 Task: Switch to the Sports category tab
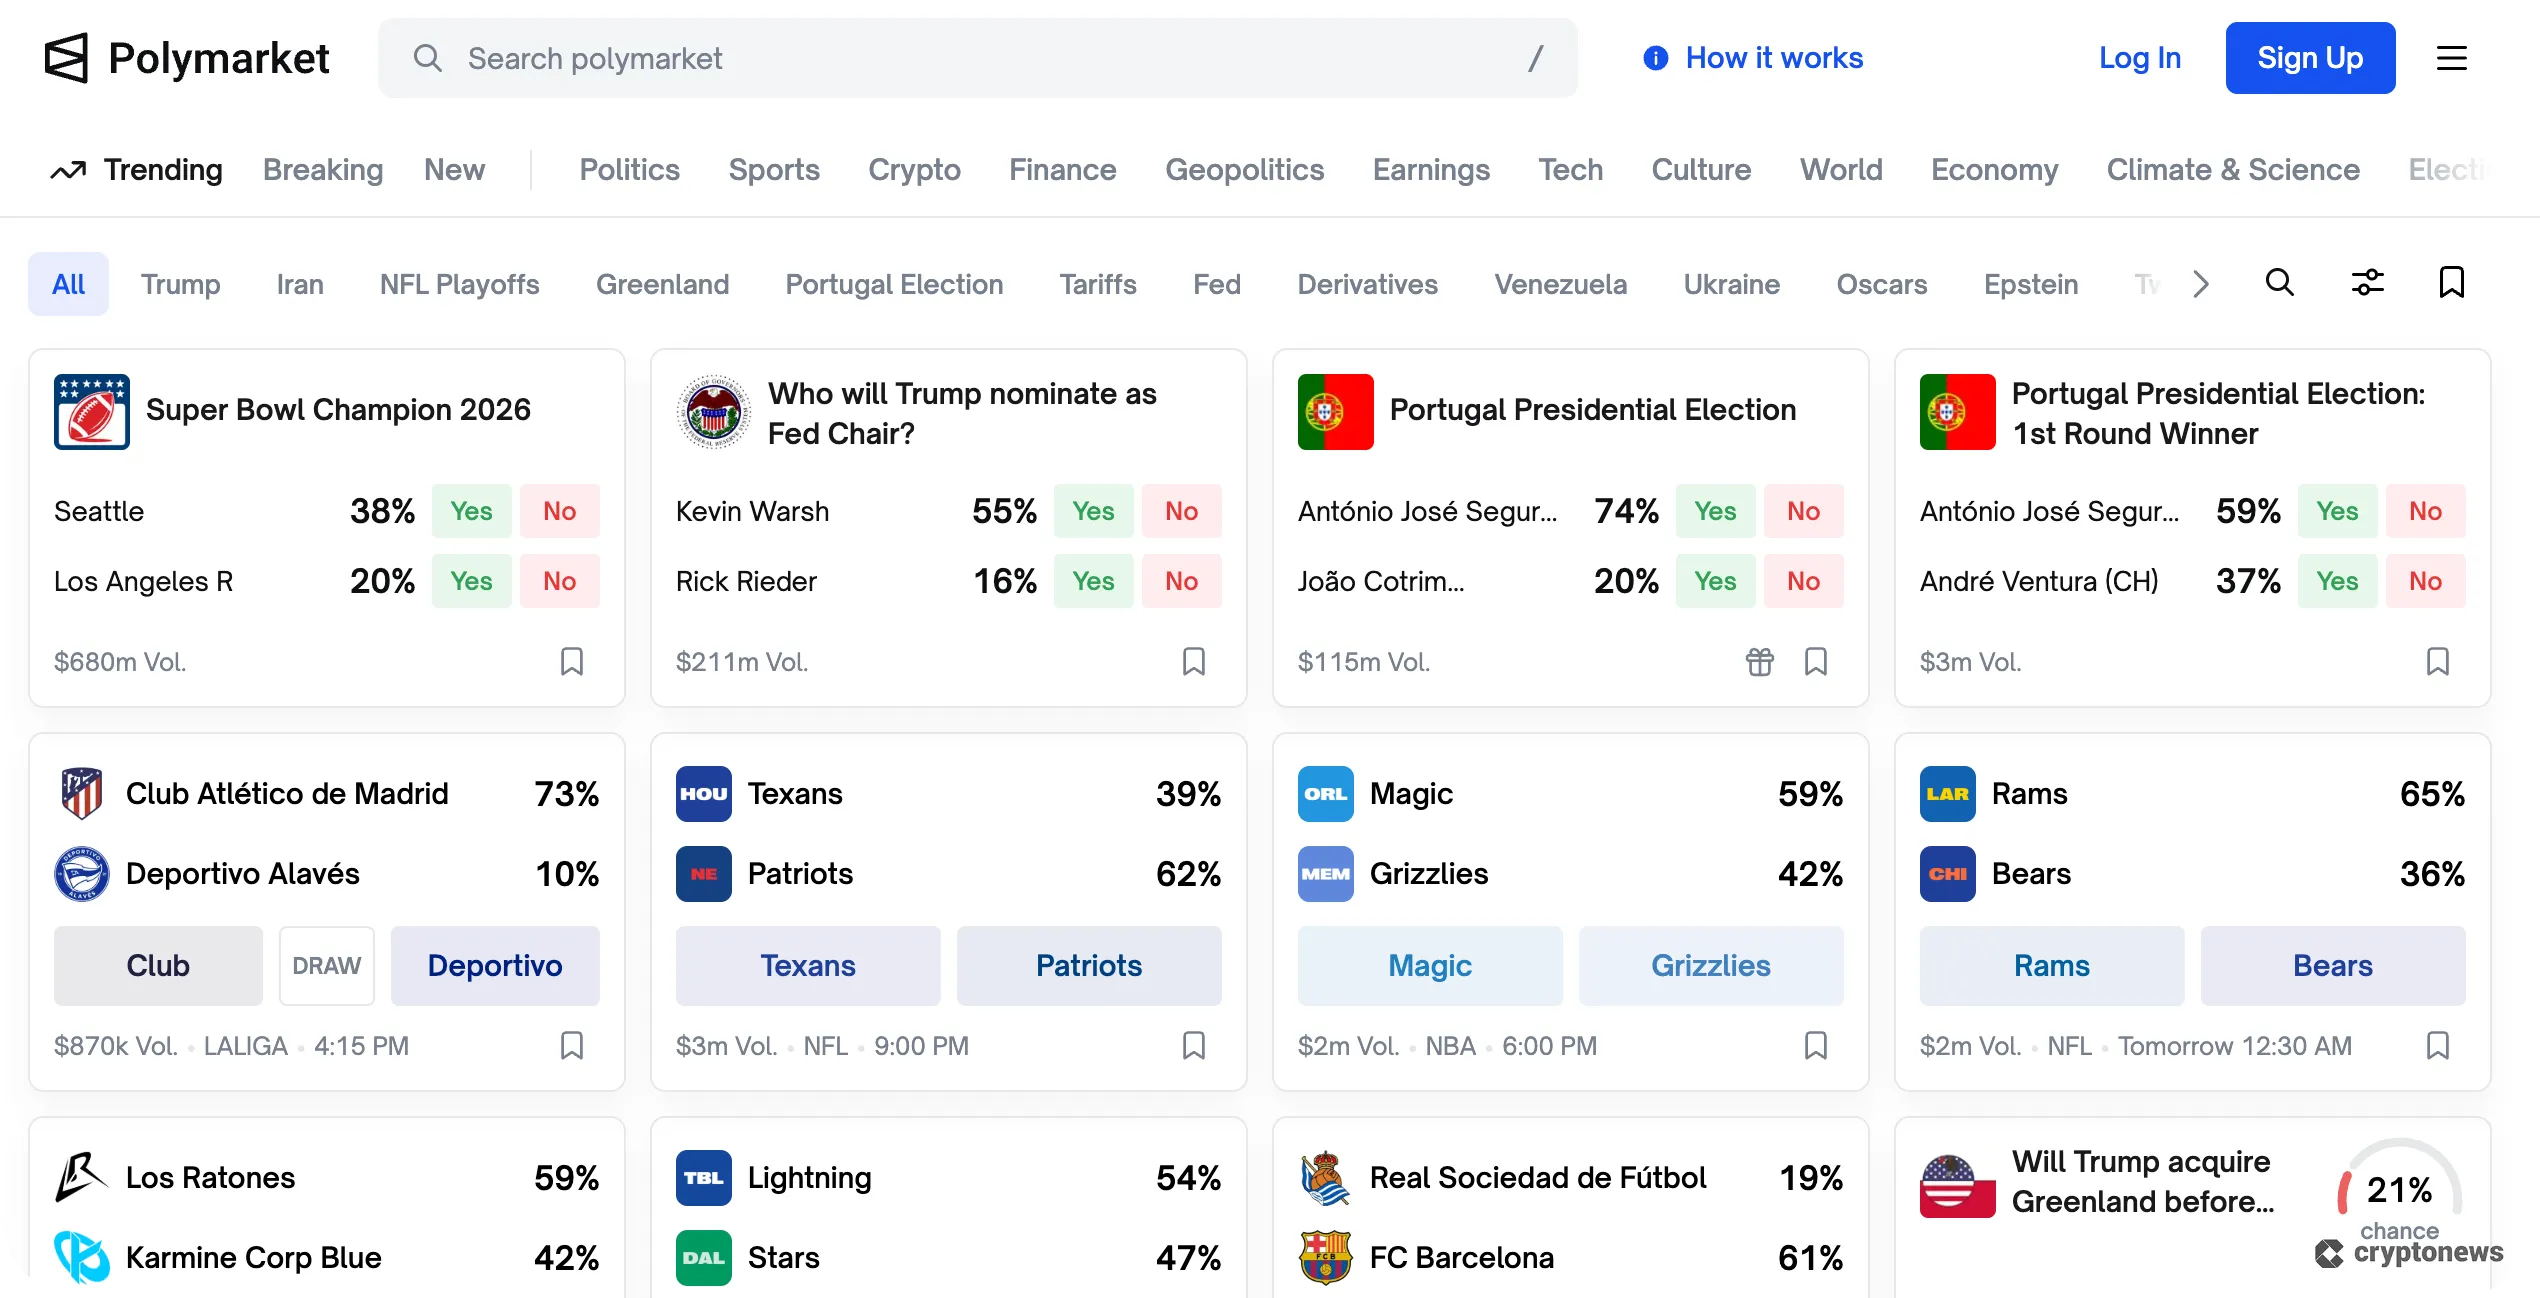coord(774,169)
